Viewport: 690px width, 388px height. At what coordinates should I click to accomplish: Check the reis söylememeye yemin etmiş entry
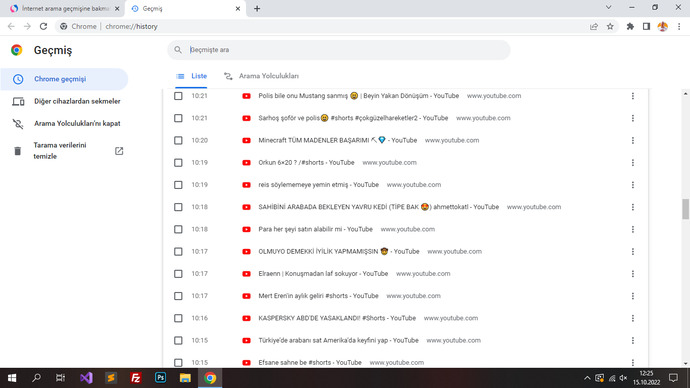pos(178,185)
